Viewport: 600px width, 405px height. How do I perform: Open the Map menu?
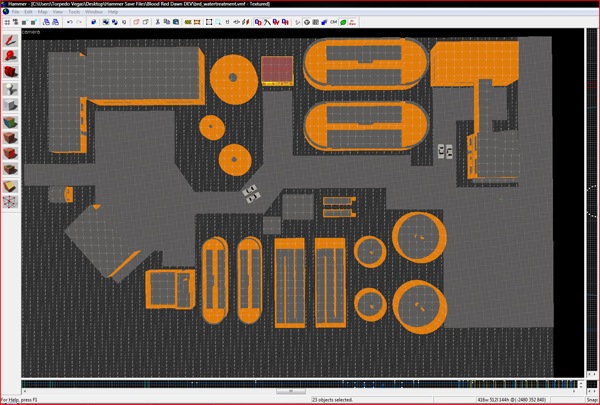tap(42, 12)
